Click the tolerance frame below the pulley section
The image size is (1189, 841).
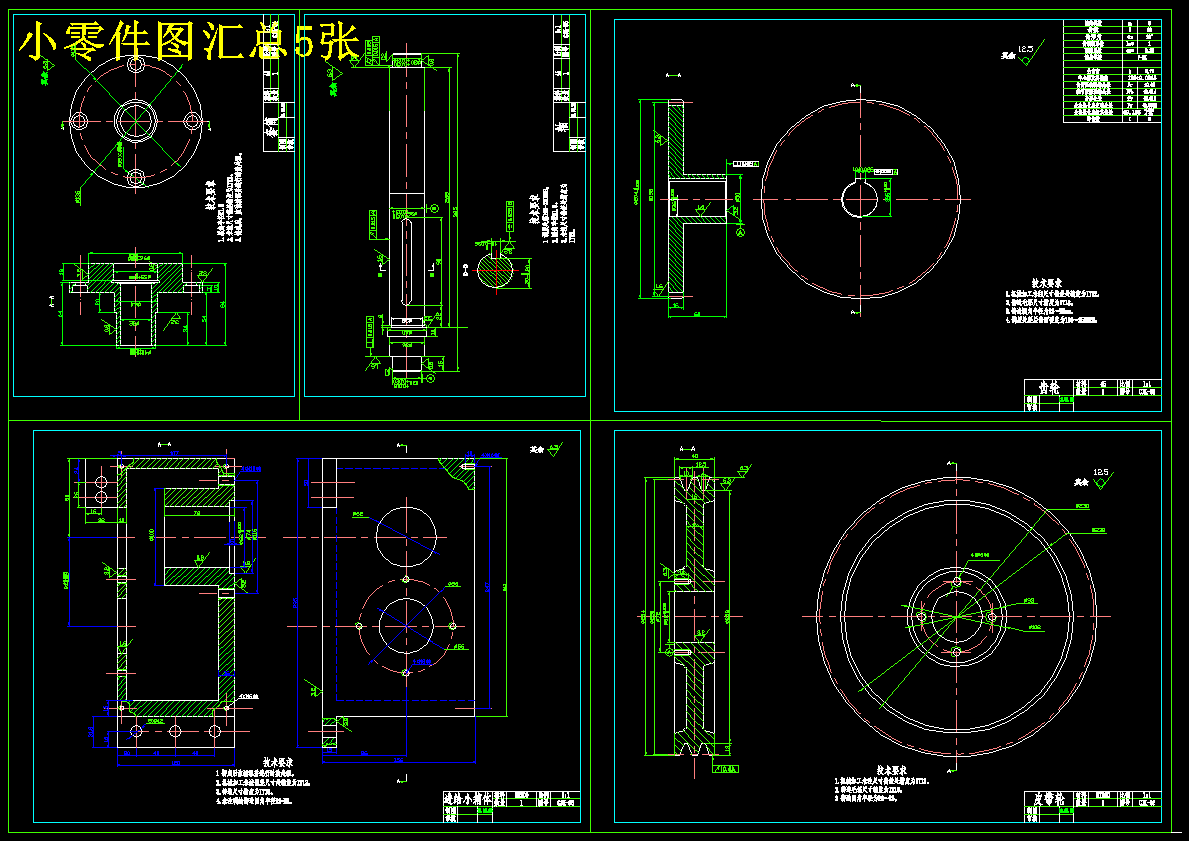(726, 768)
